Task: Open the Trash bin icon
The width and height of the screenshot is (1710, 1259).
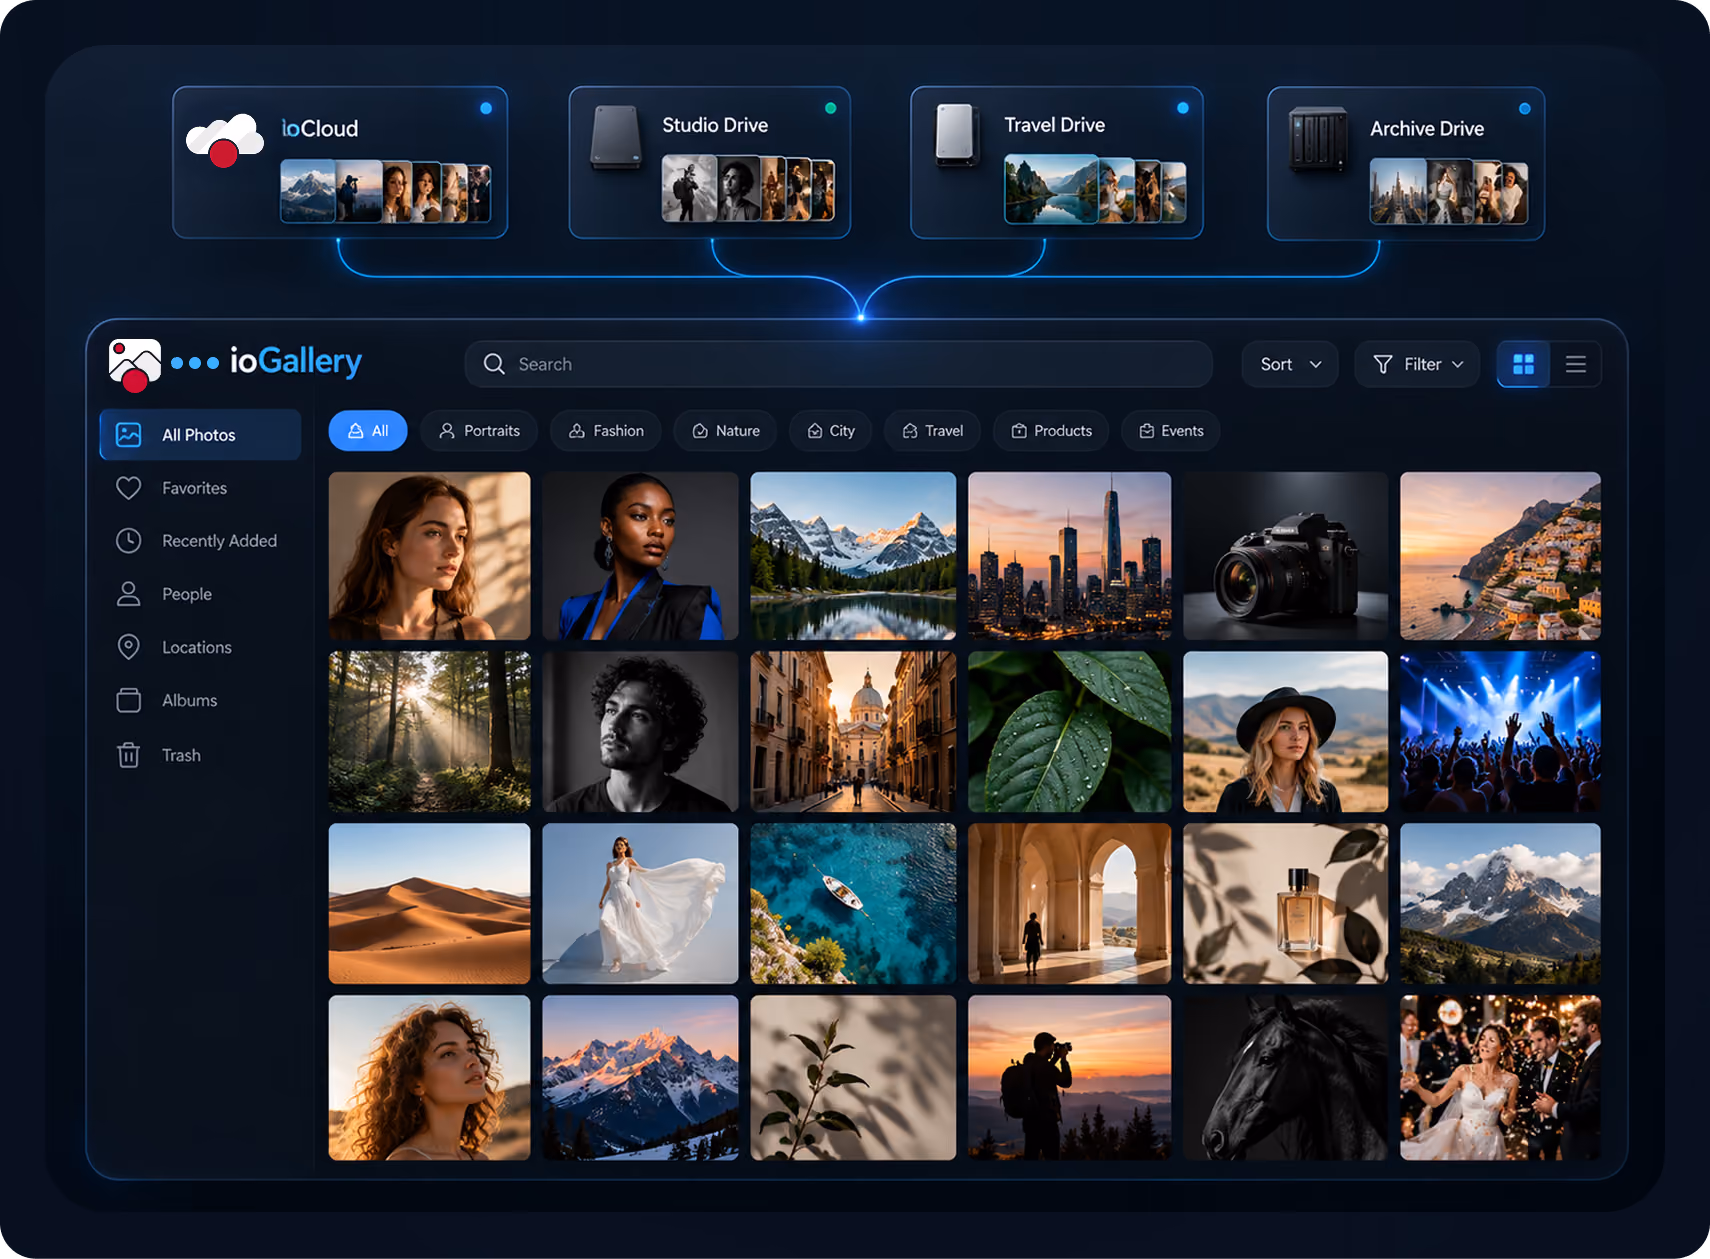Action: (129, 755)
